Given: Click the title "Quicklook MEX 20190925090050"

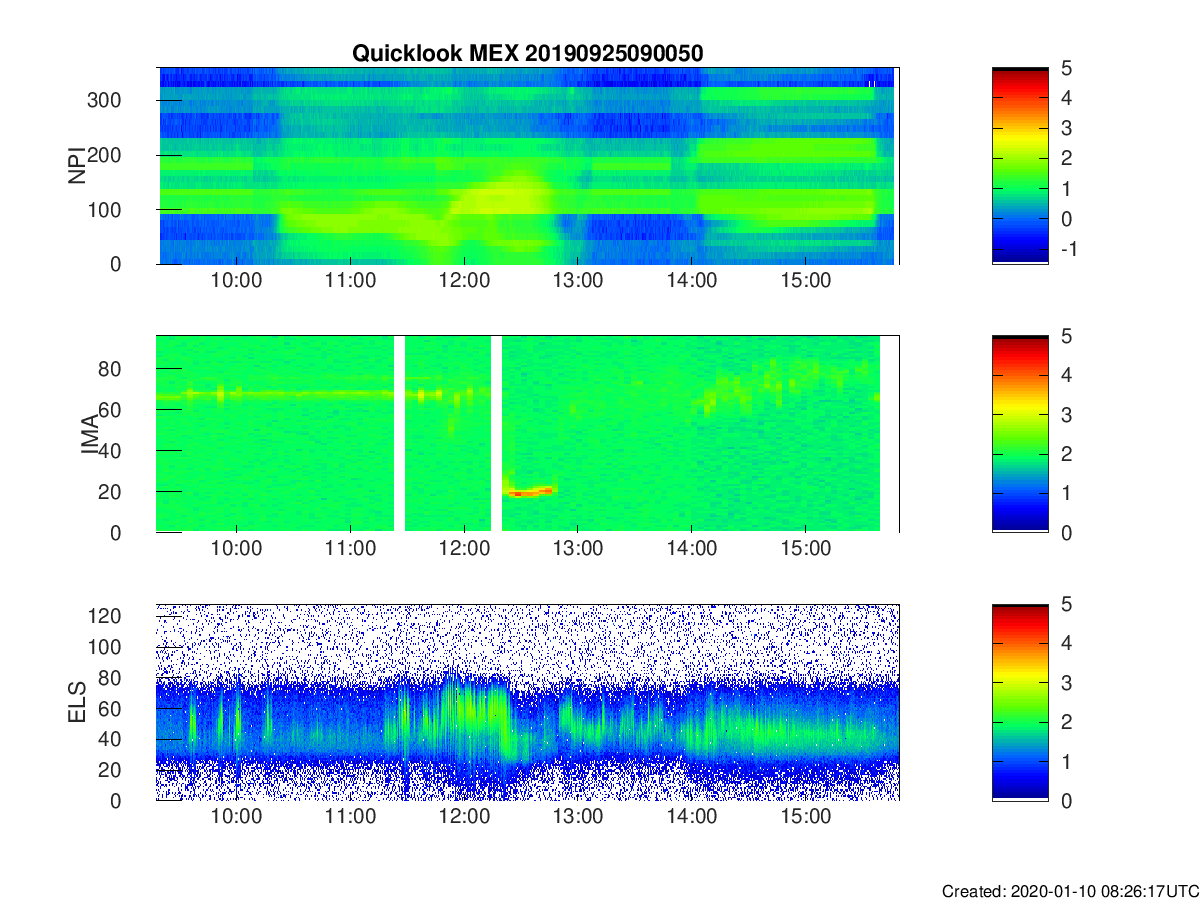Looking at the screenshot, I should click(528, 54).
